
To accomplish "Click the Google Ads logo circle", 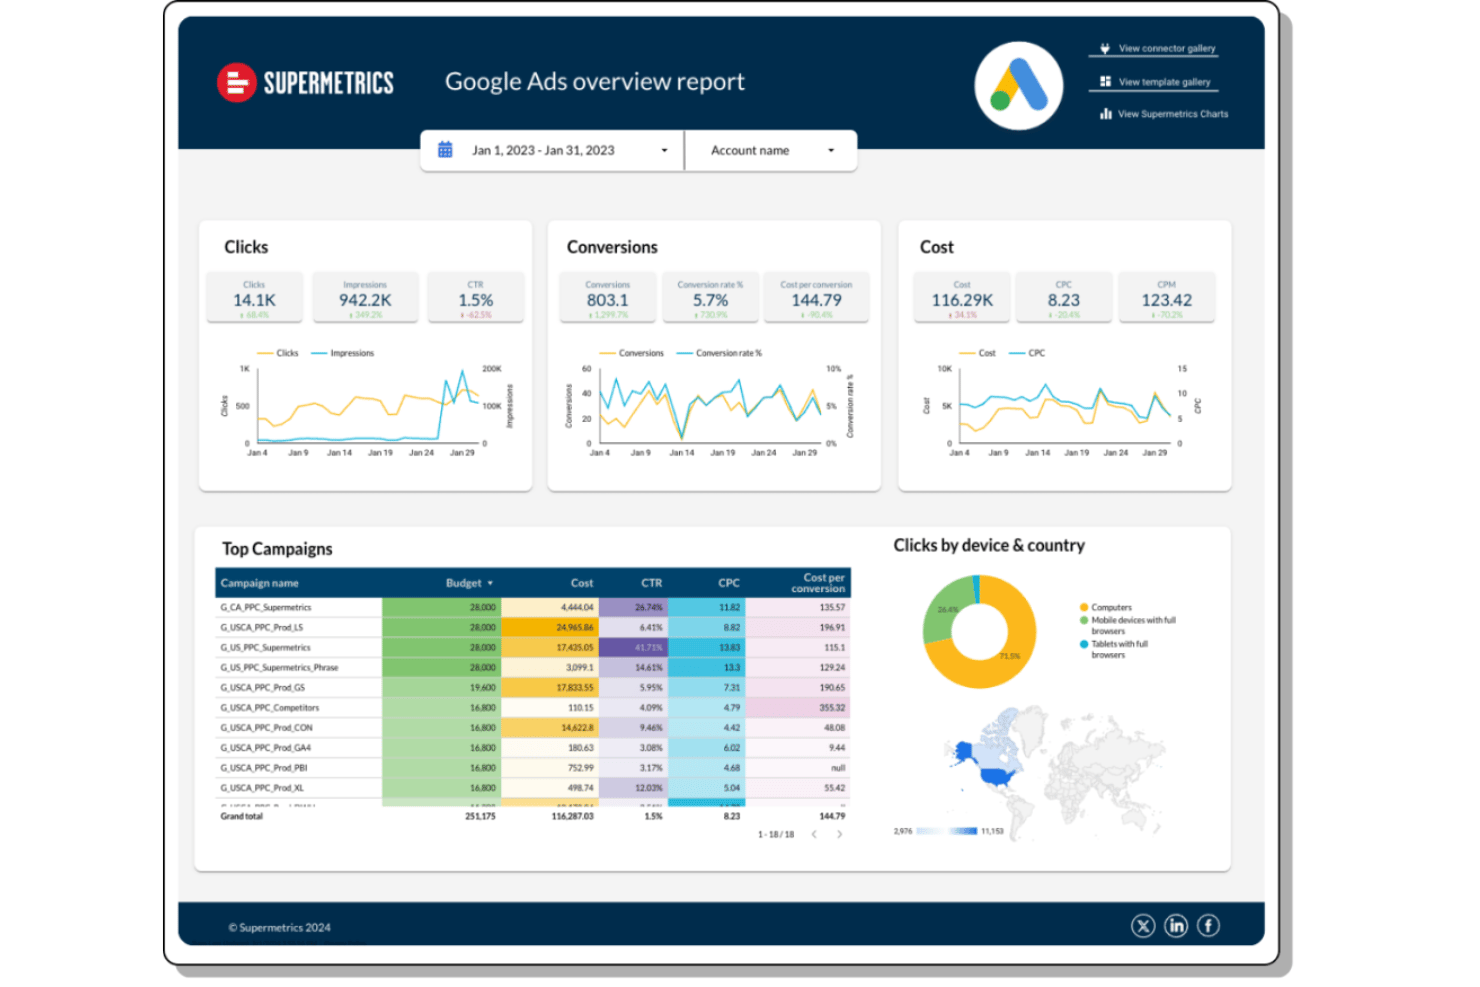I will [1019, 86].
